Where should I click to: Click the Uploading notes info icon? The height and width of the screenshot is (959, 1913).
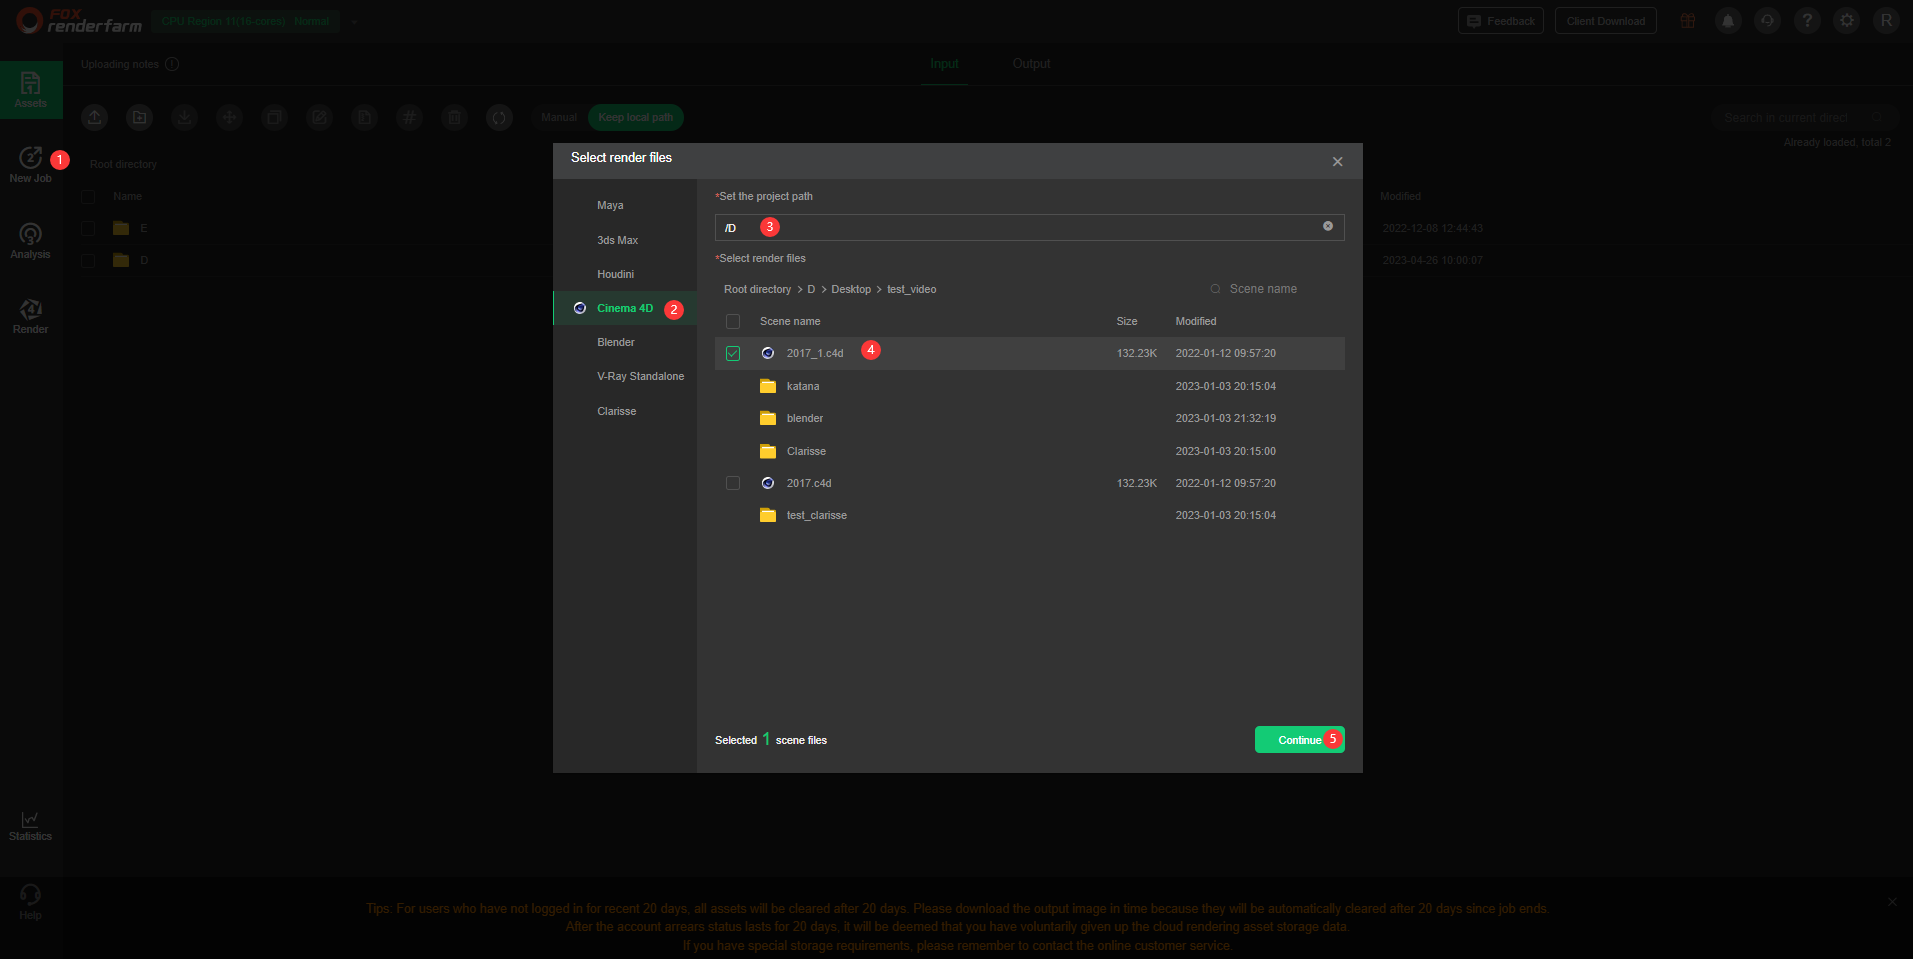(x=172, y=64)
